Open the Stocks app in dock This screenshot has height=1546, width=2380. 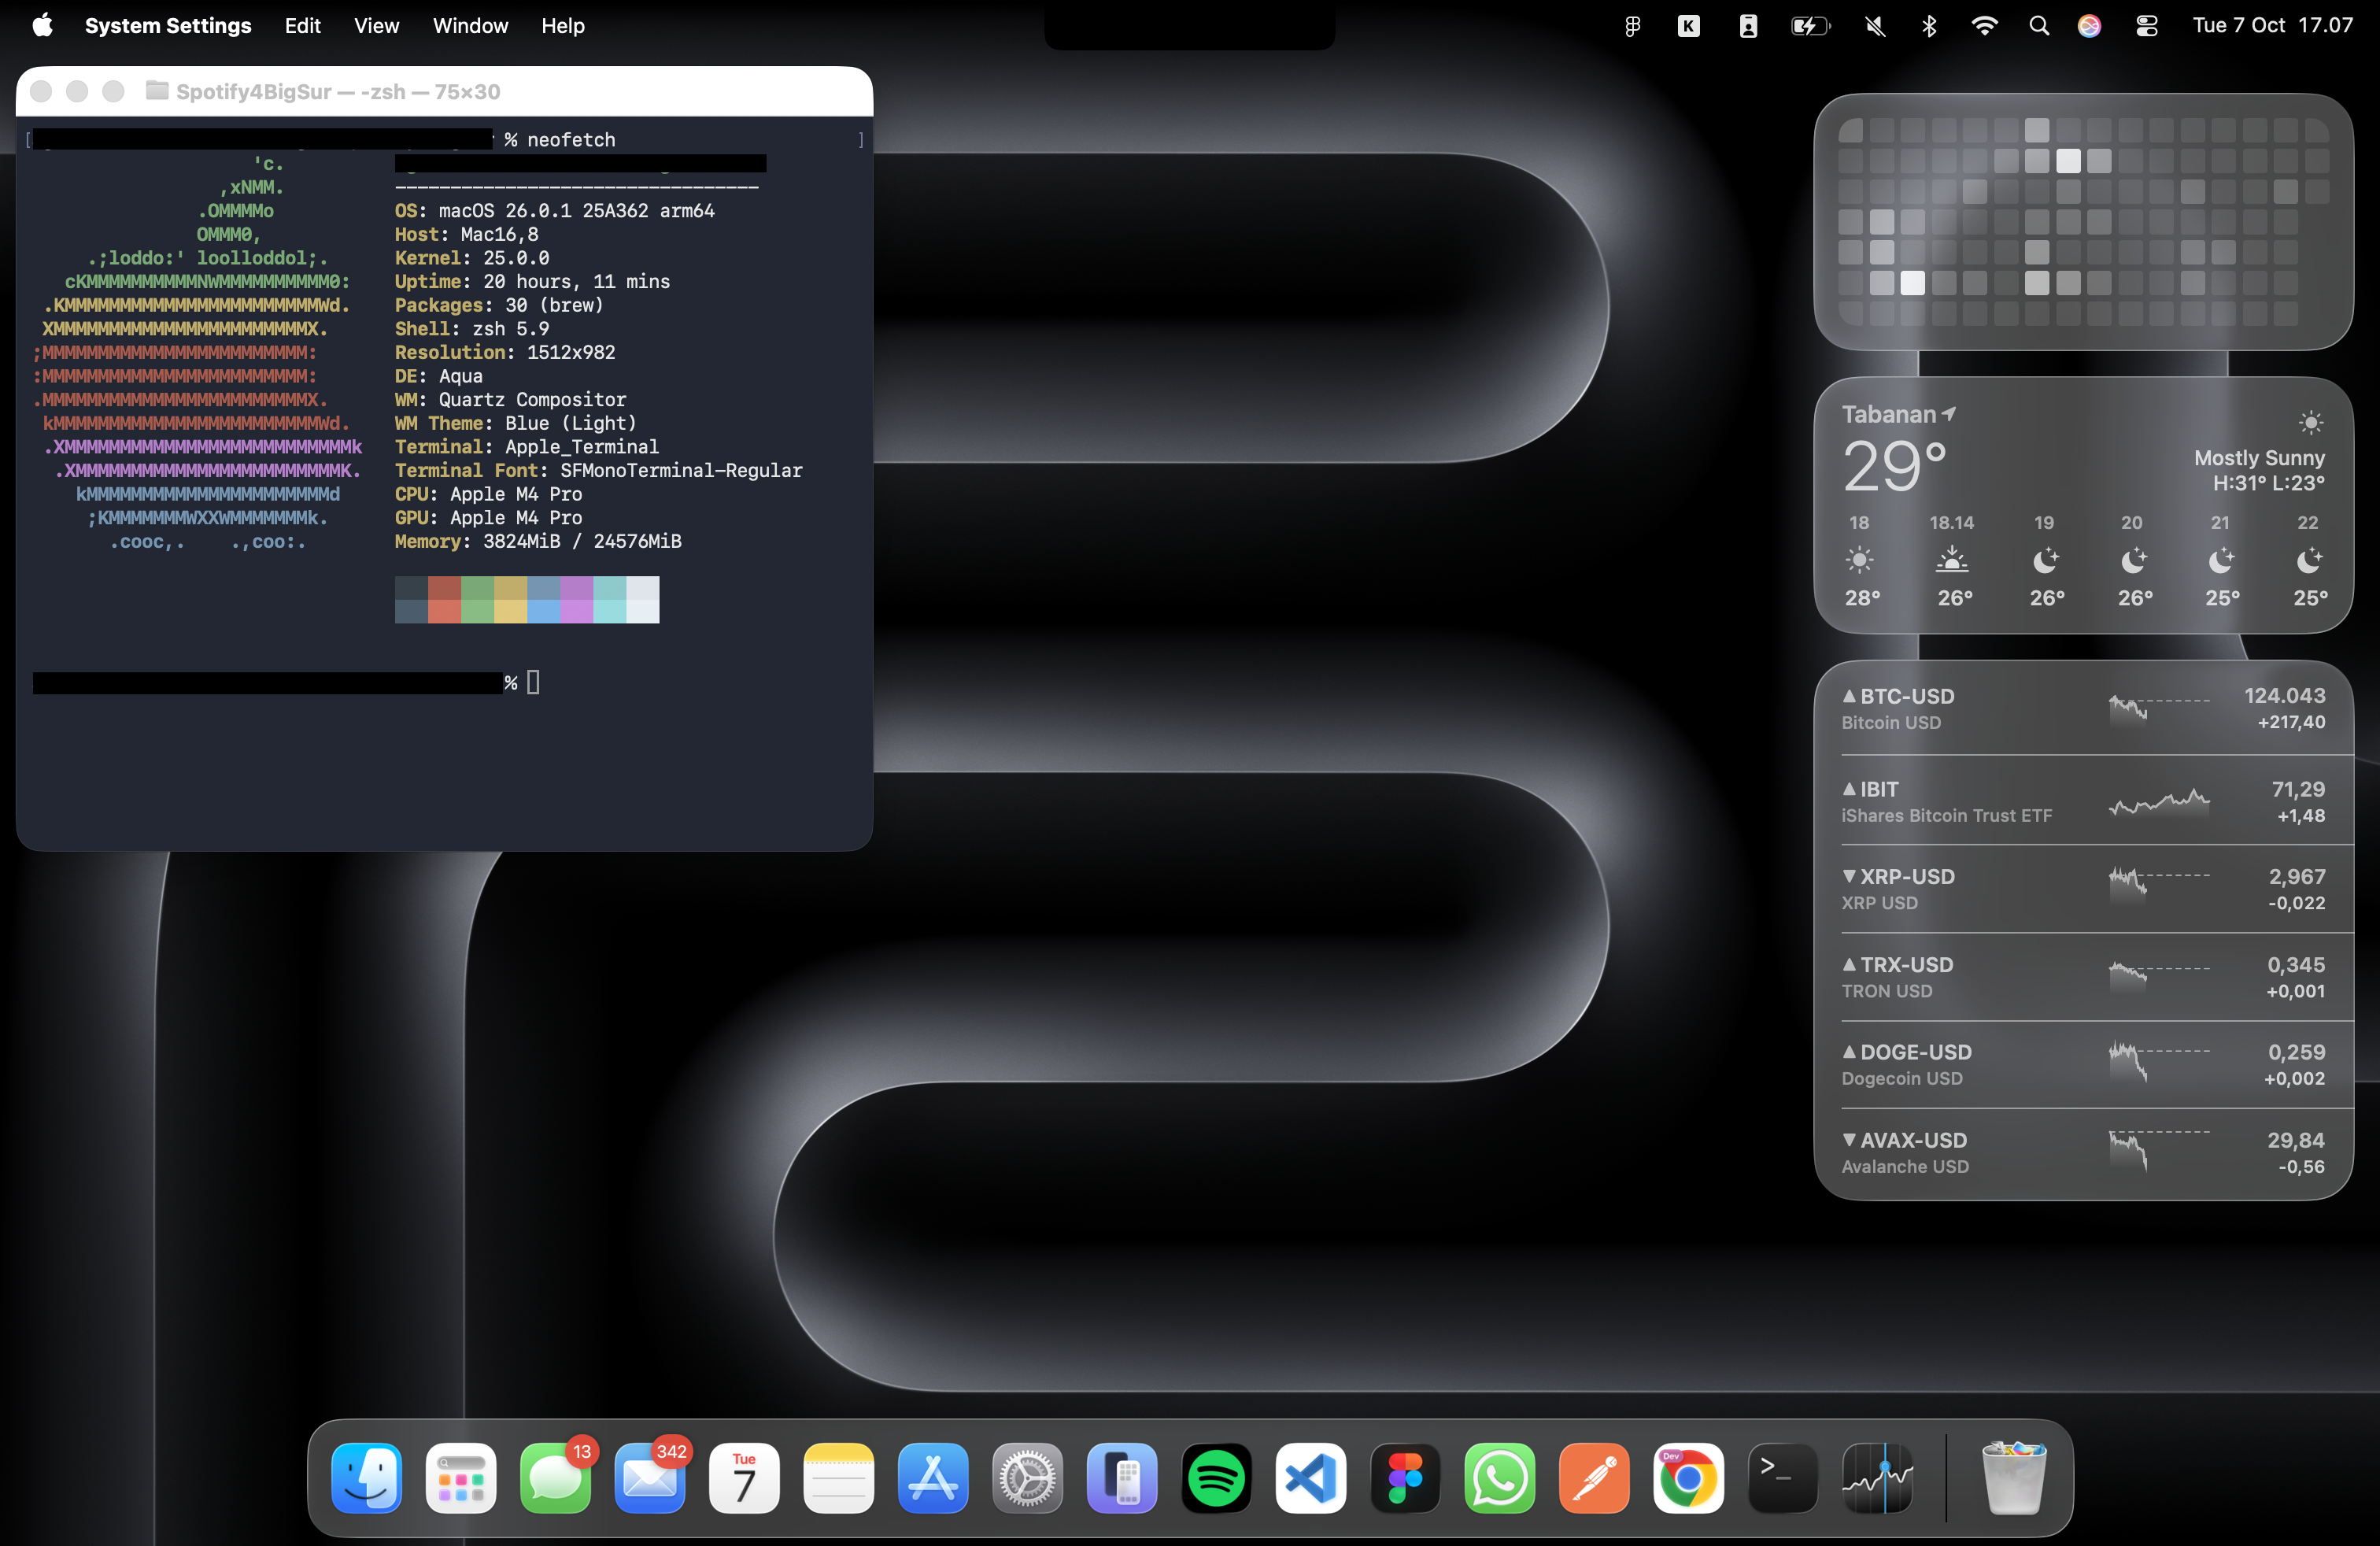tap(1877, 1478)
